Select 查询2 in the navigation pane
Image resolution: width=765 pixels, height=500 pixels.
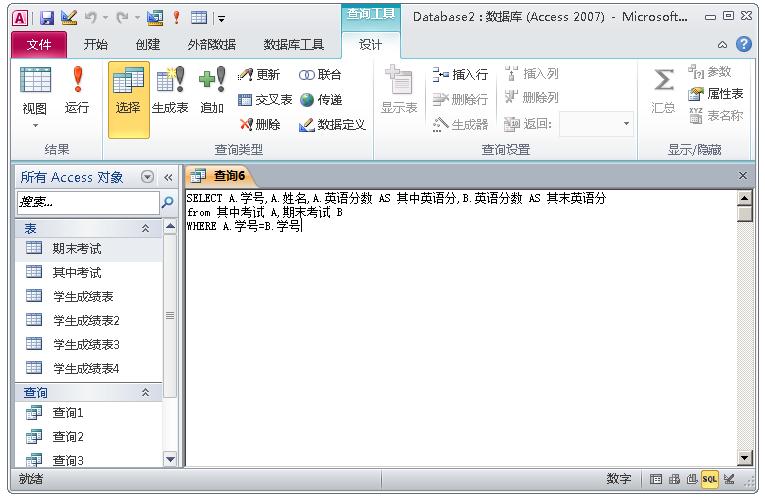89,437
